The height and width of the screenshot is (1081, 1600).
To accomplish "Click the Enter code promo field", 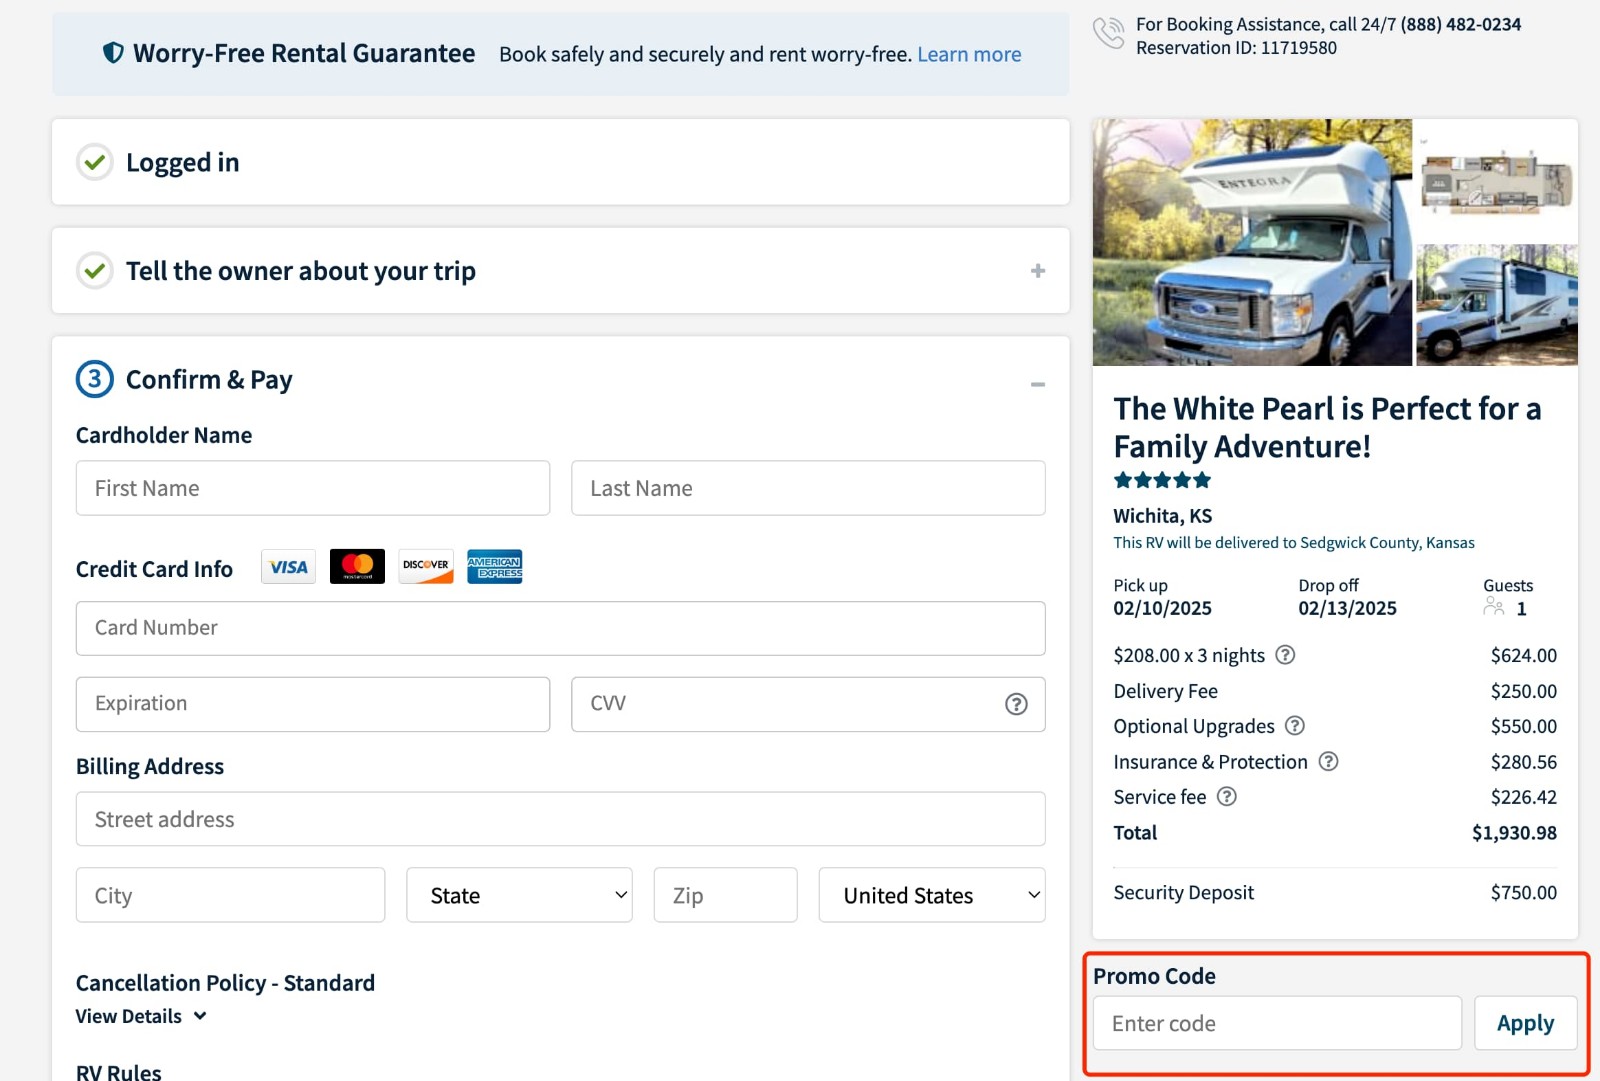I will pos(1277,1022).
